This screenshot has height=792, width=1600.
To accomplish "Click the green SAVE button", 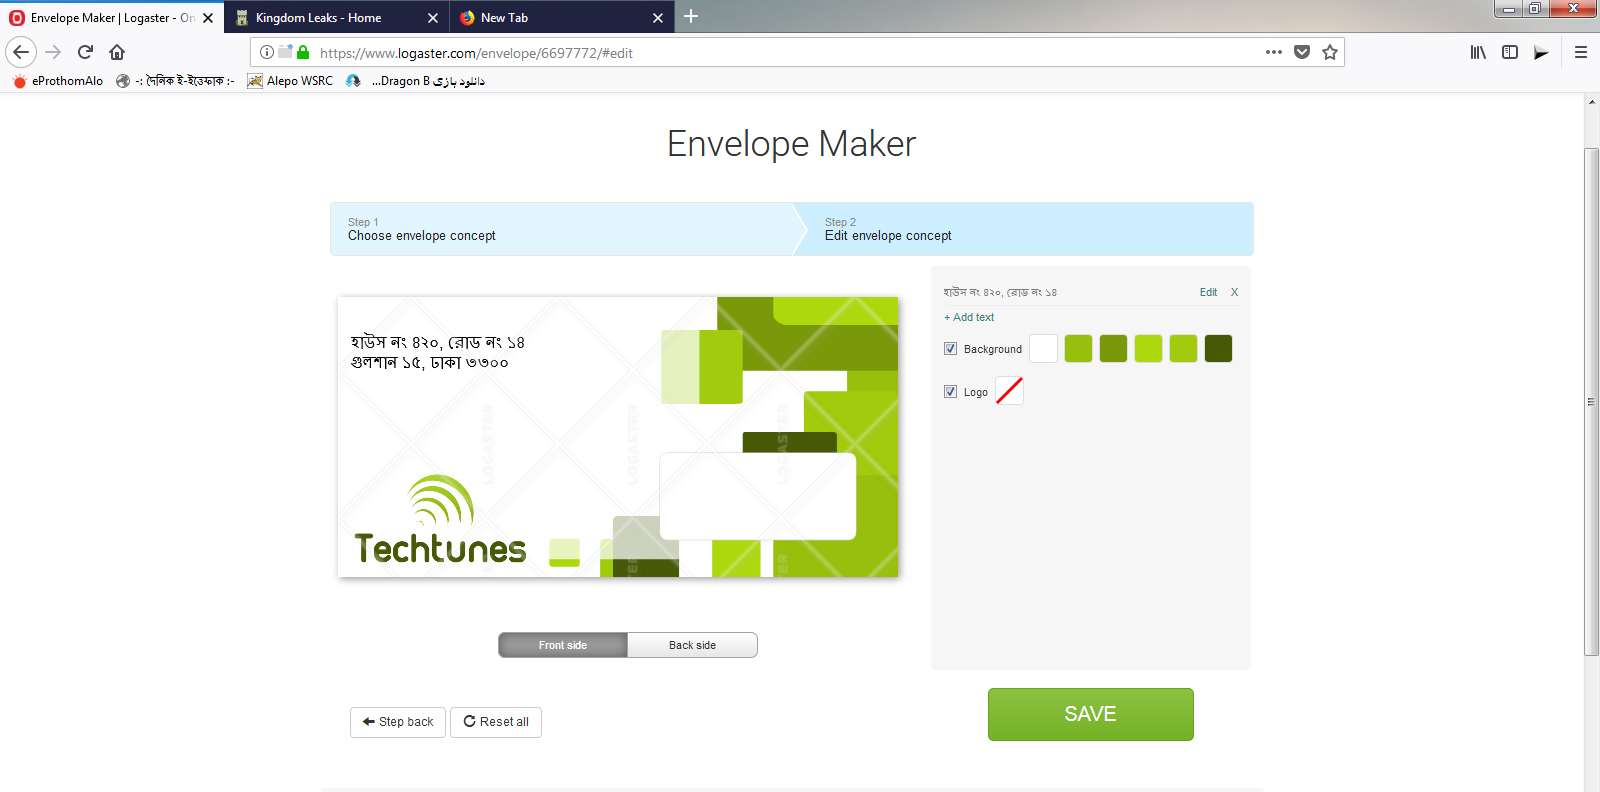I will tap(1091, 714).
